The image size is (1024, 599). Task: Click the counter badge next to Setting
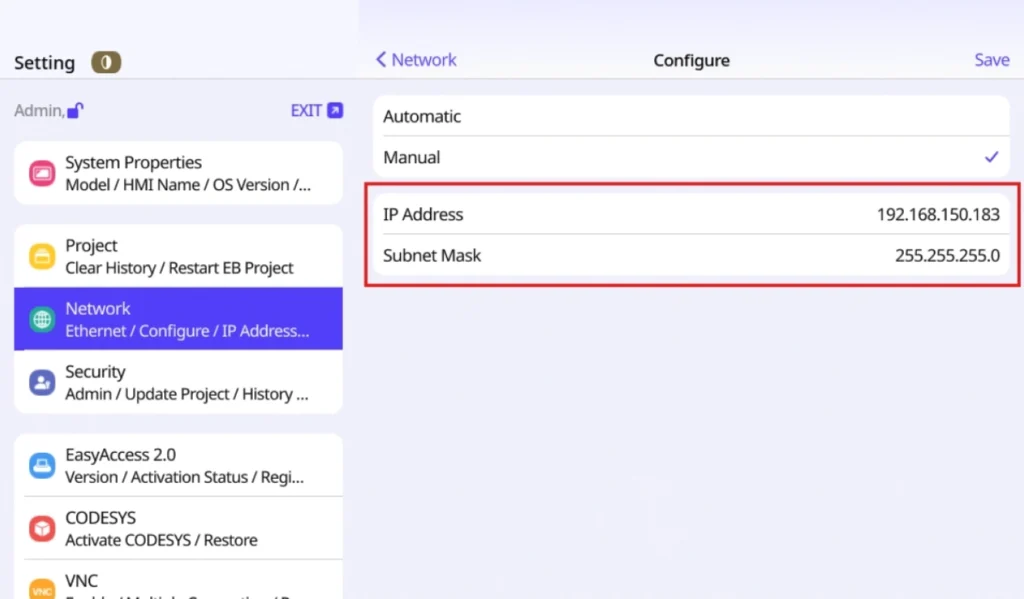(x=105, y=62)
